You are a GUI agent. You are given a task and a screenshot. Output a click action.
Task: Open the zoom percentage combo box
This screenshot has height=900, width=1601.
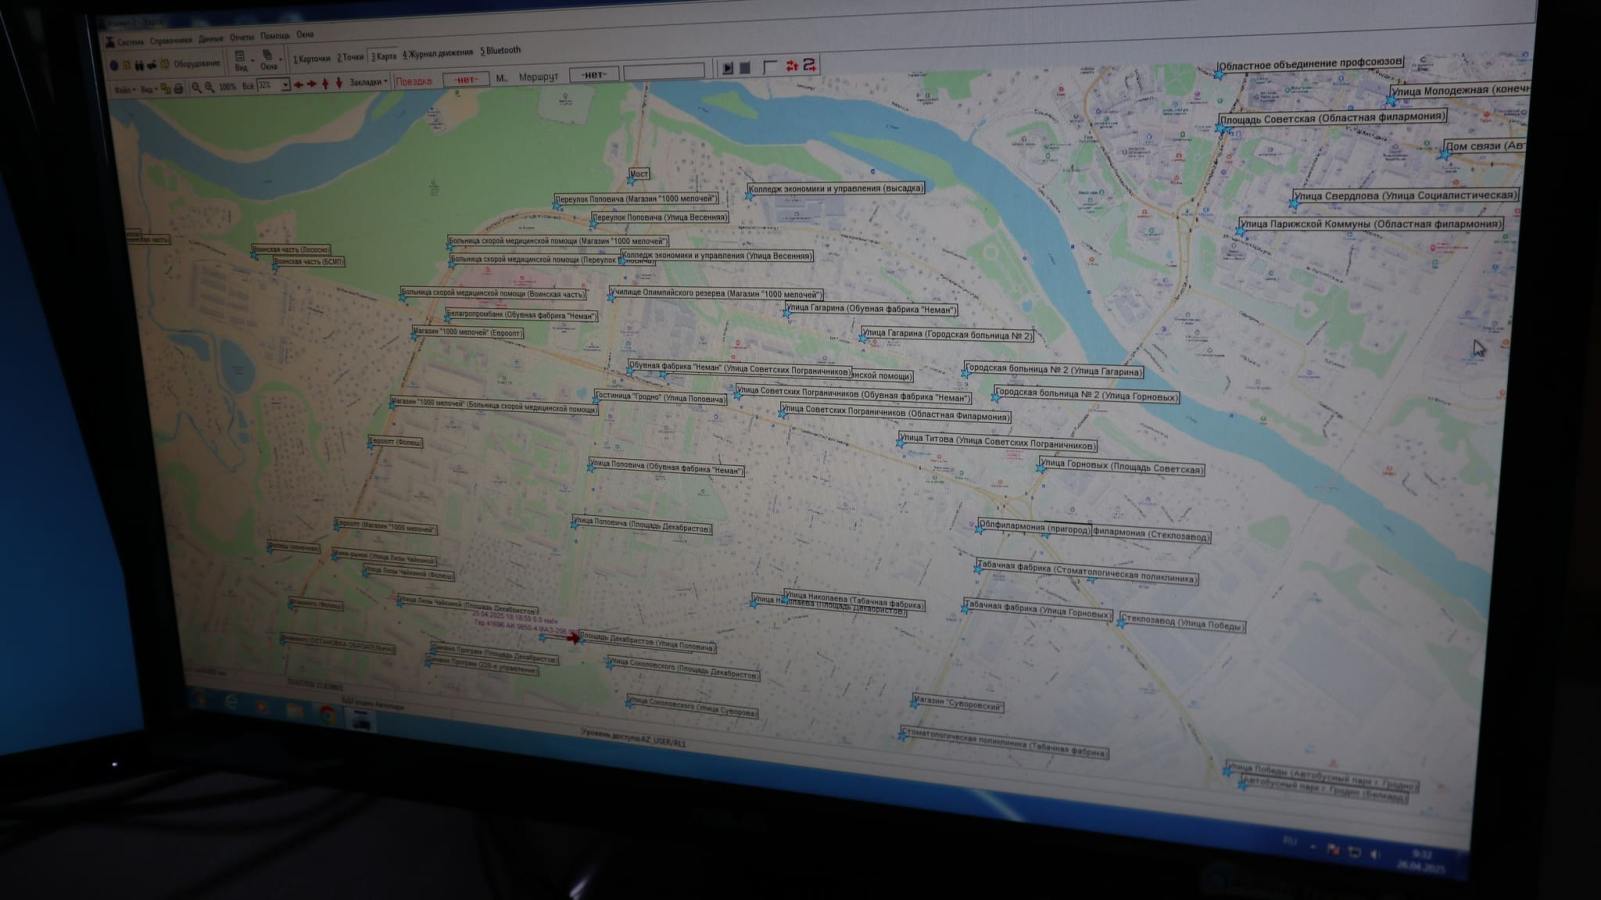coord(273,86)
